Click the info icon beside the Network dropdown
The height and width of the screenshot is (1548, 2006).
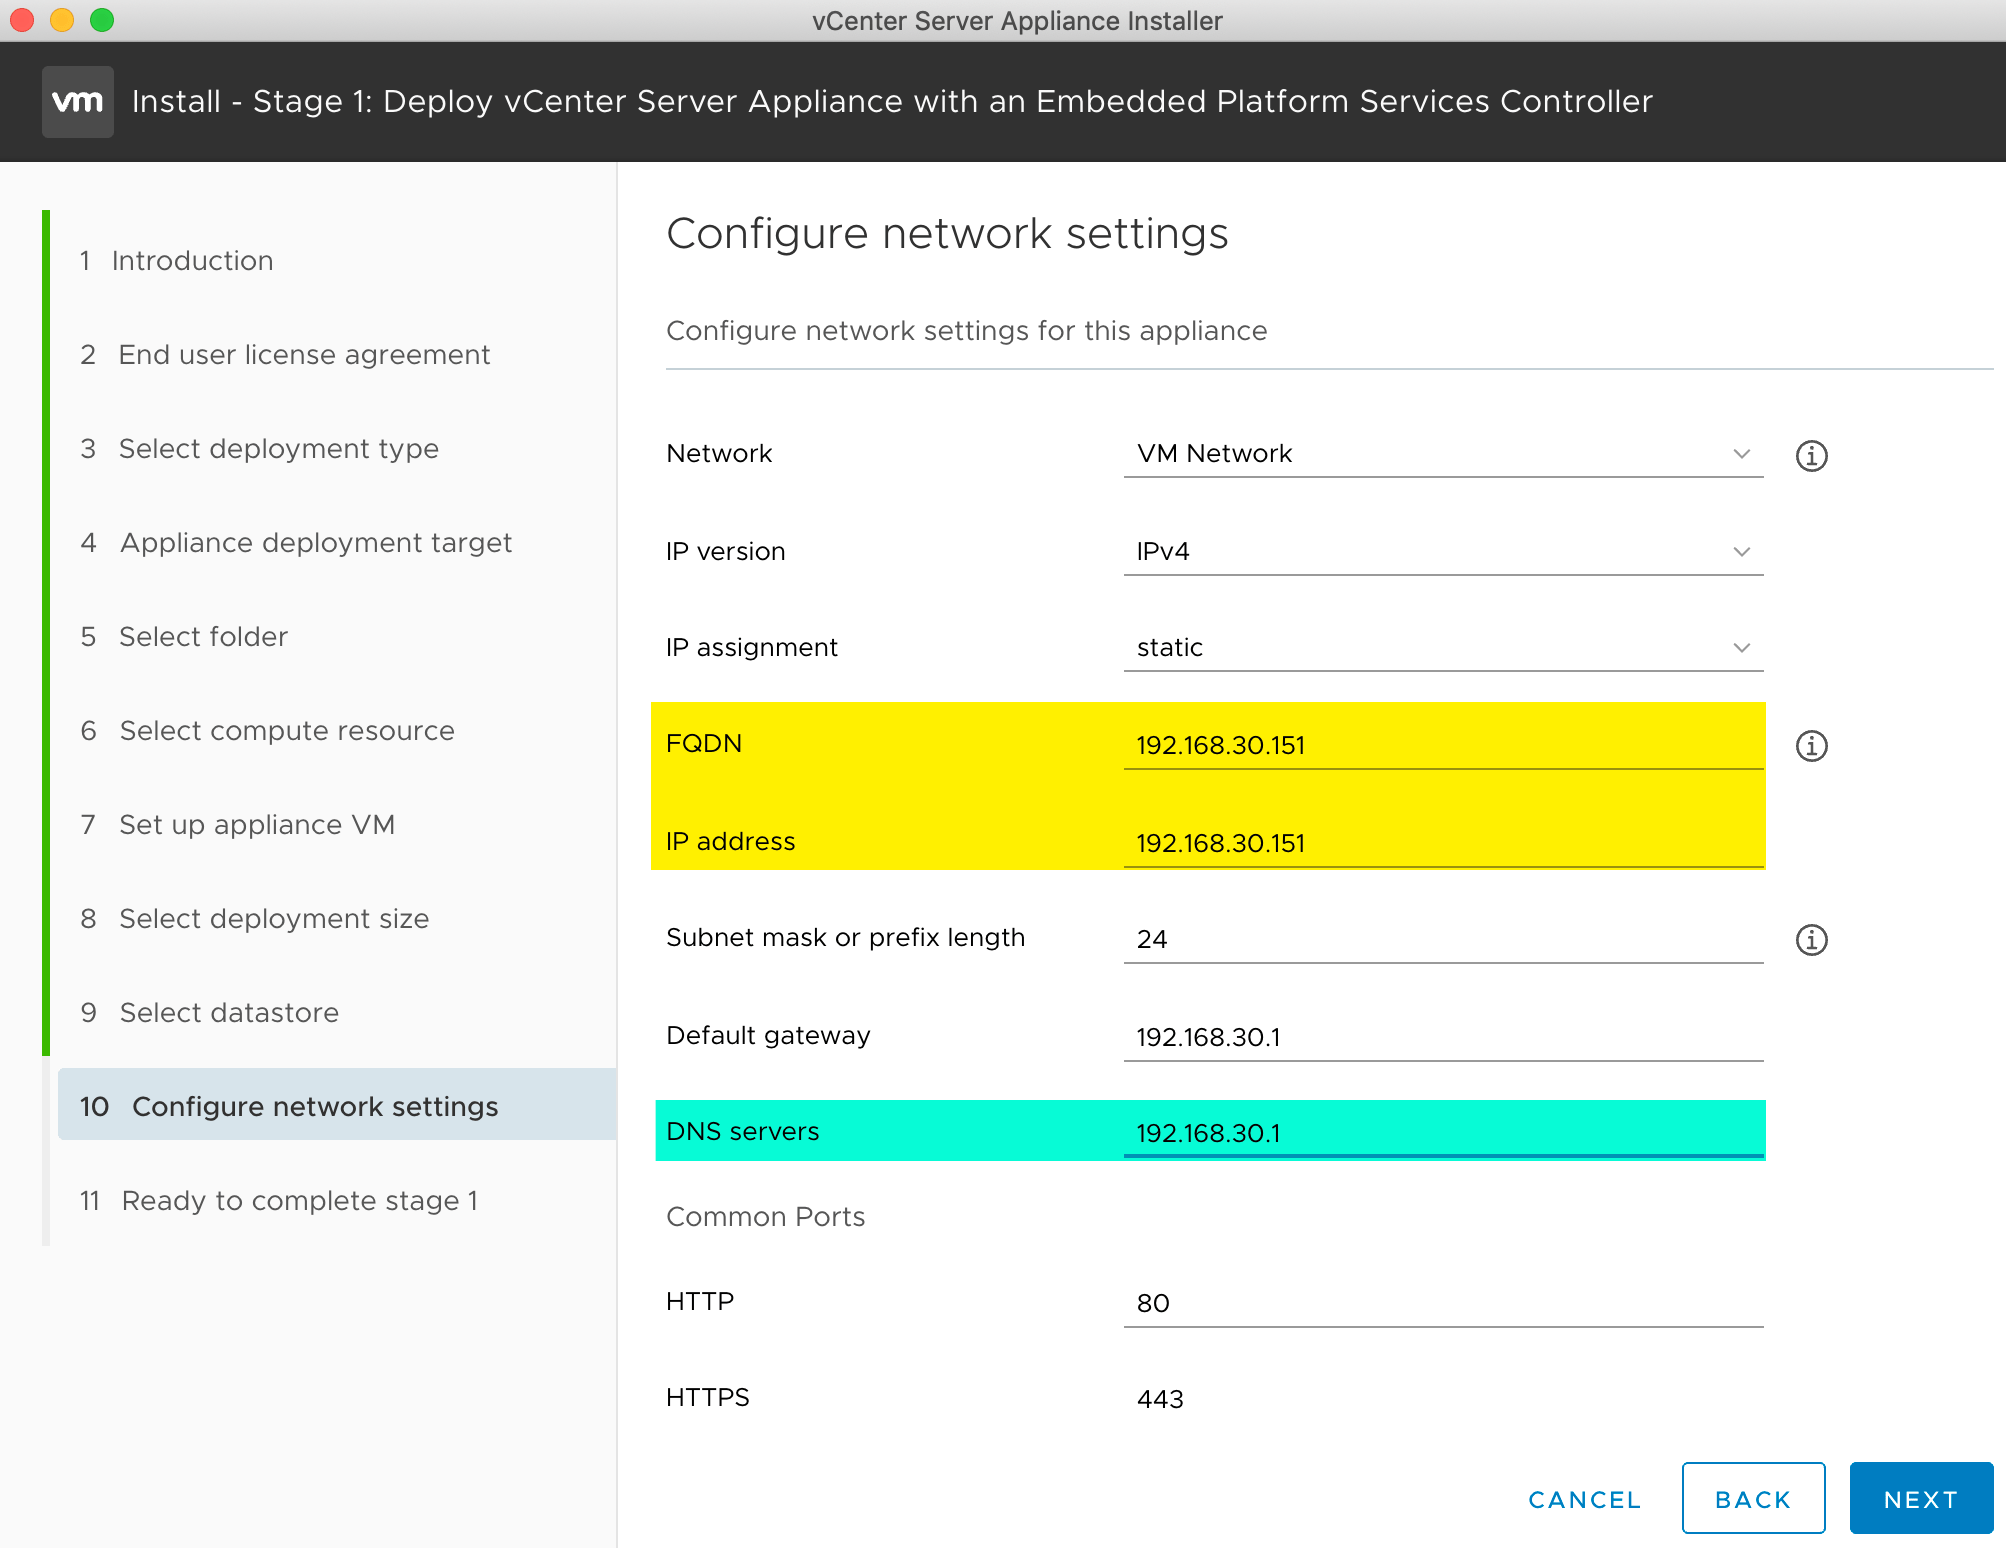(1811, 455)
